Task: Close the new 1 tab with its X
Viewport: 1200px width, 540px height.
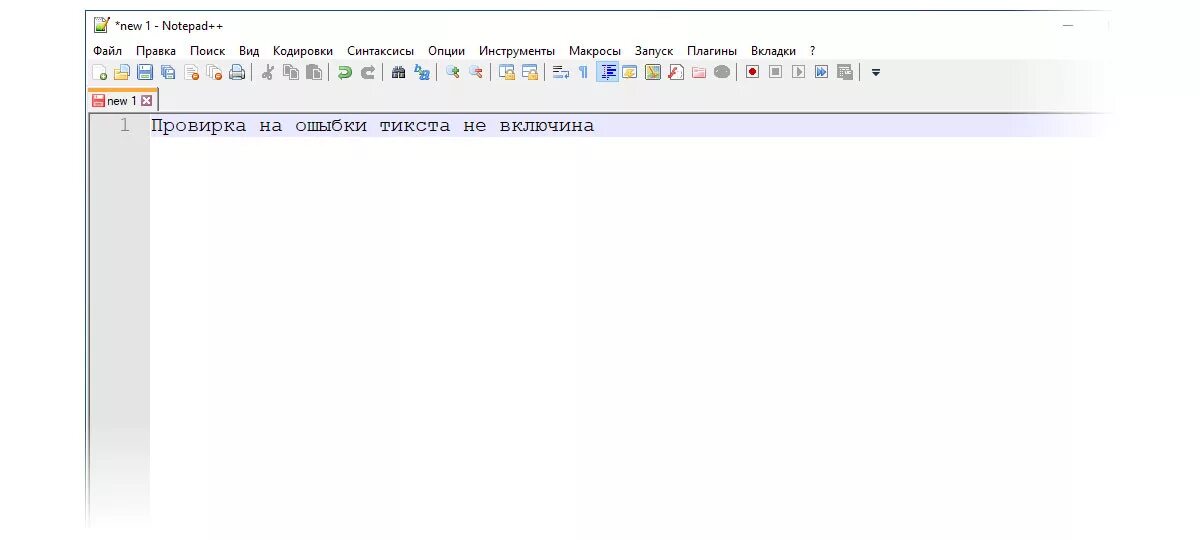Action: click(x=146, y=101)
